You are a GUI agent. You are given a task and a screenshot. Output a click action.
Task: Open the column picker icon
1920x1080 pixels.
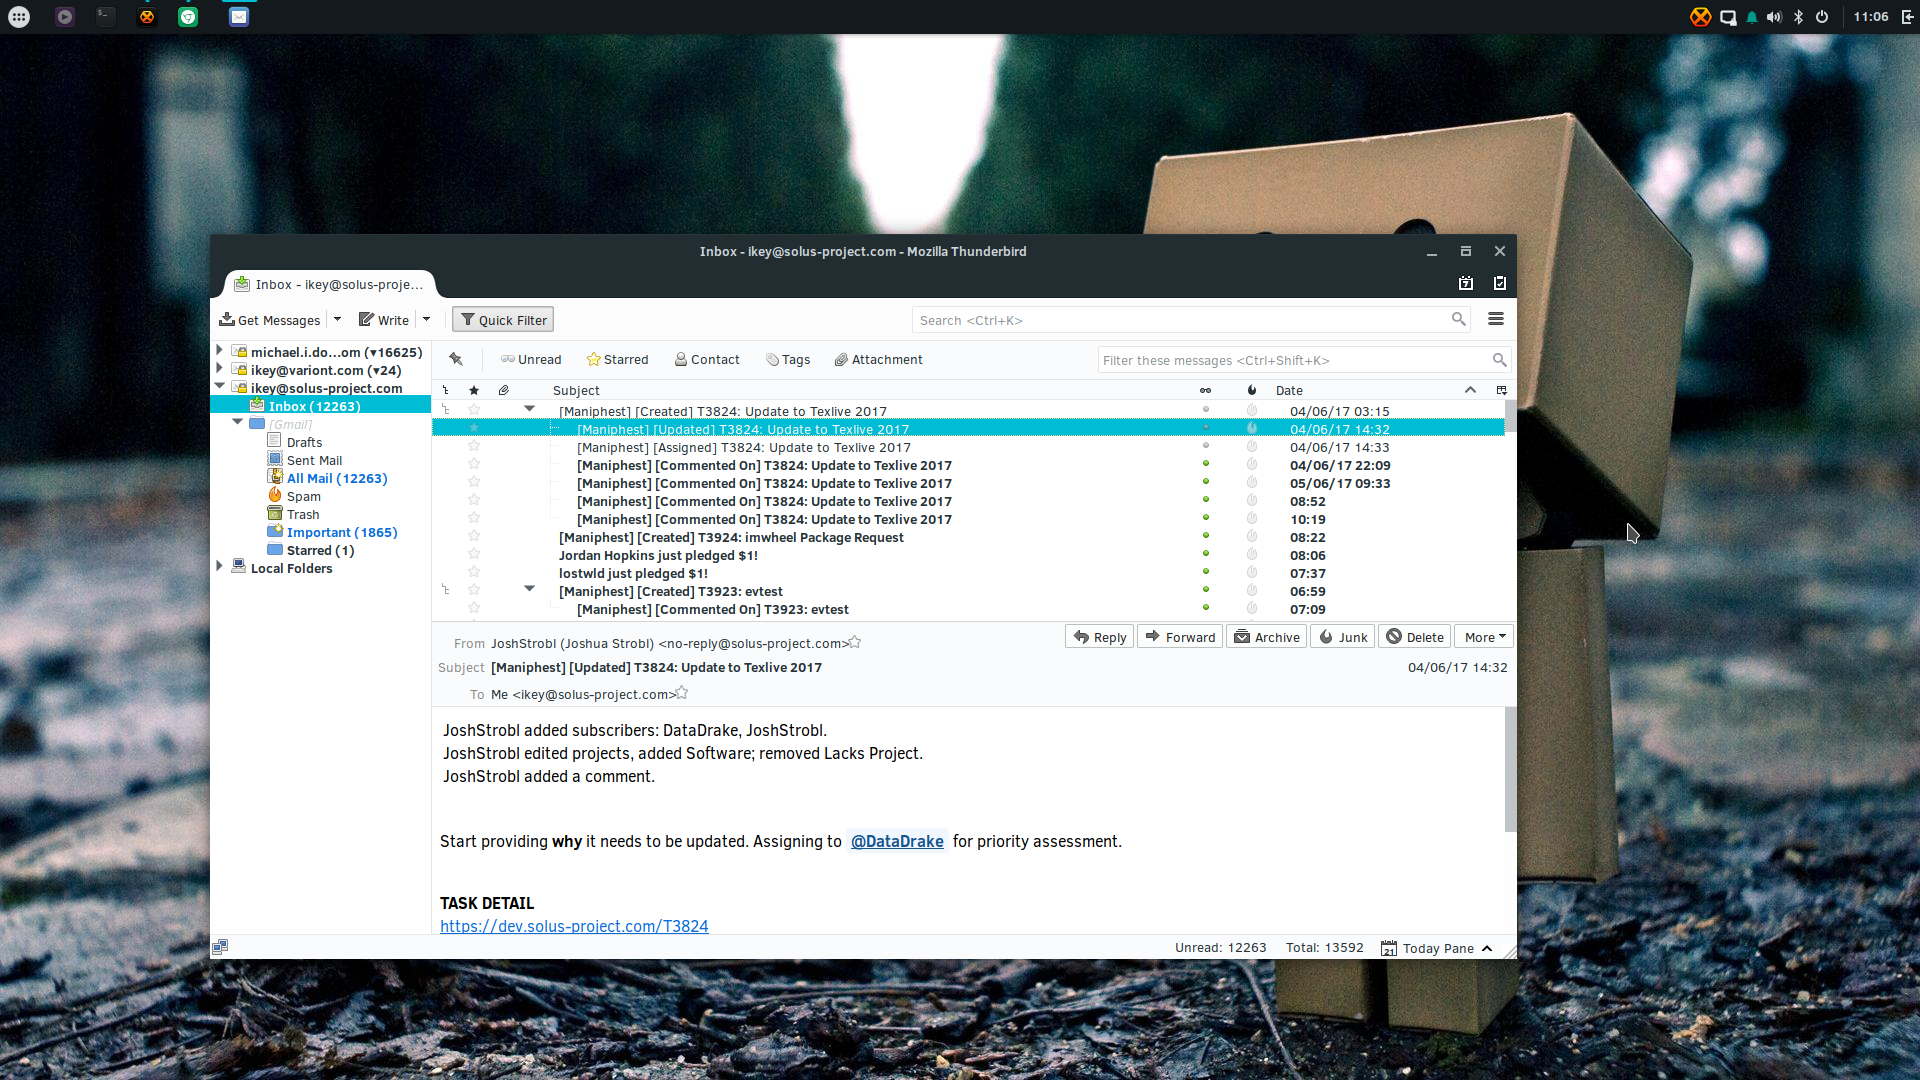(x=1501, y=390)
